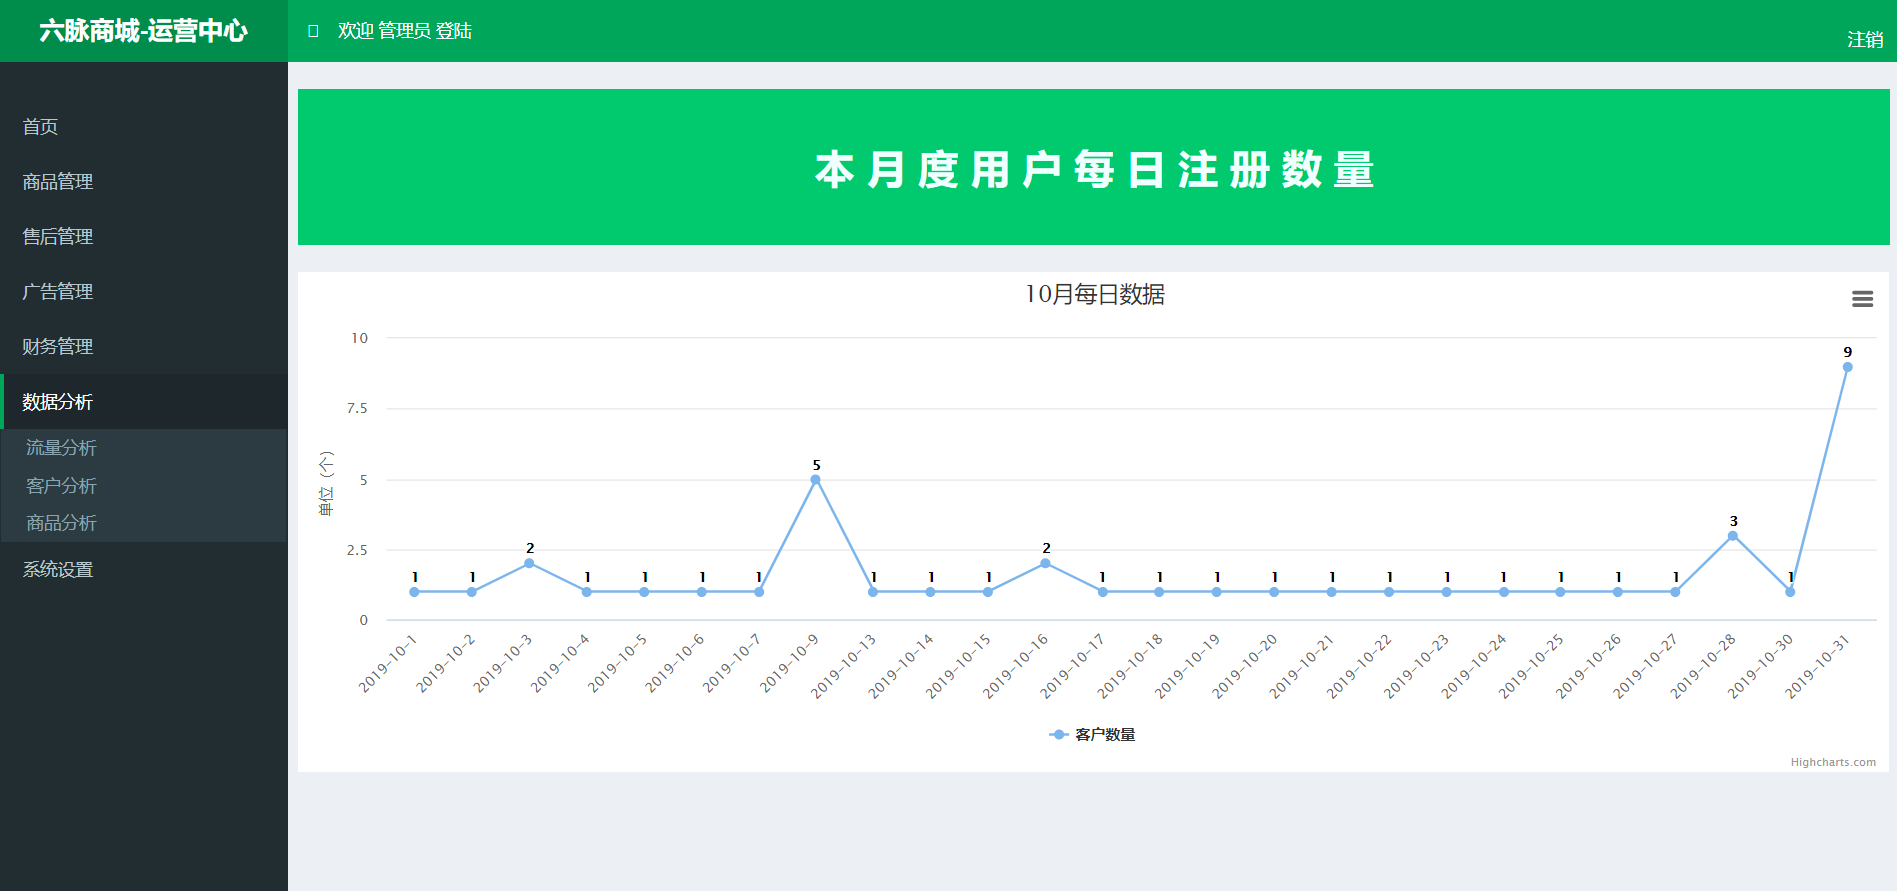Click the data point labeled 9 on 2019-10-31

click(x=1847, y=367)
